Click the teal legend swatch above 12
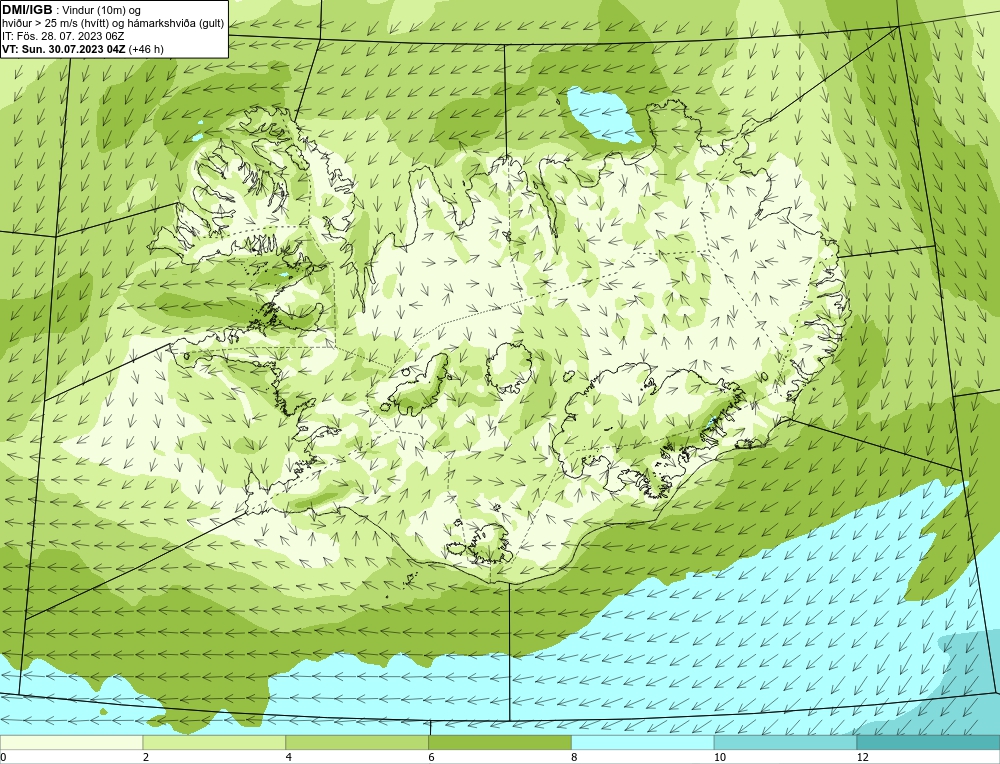The width and height of the screenshot is (1000, 764). [929, 743]
